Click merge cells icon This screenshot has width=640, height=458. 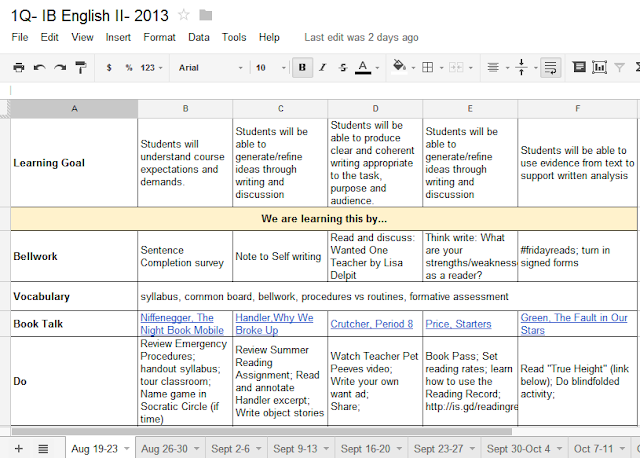(x=456, y=67)
